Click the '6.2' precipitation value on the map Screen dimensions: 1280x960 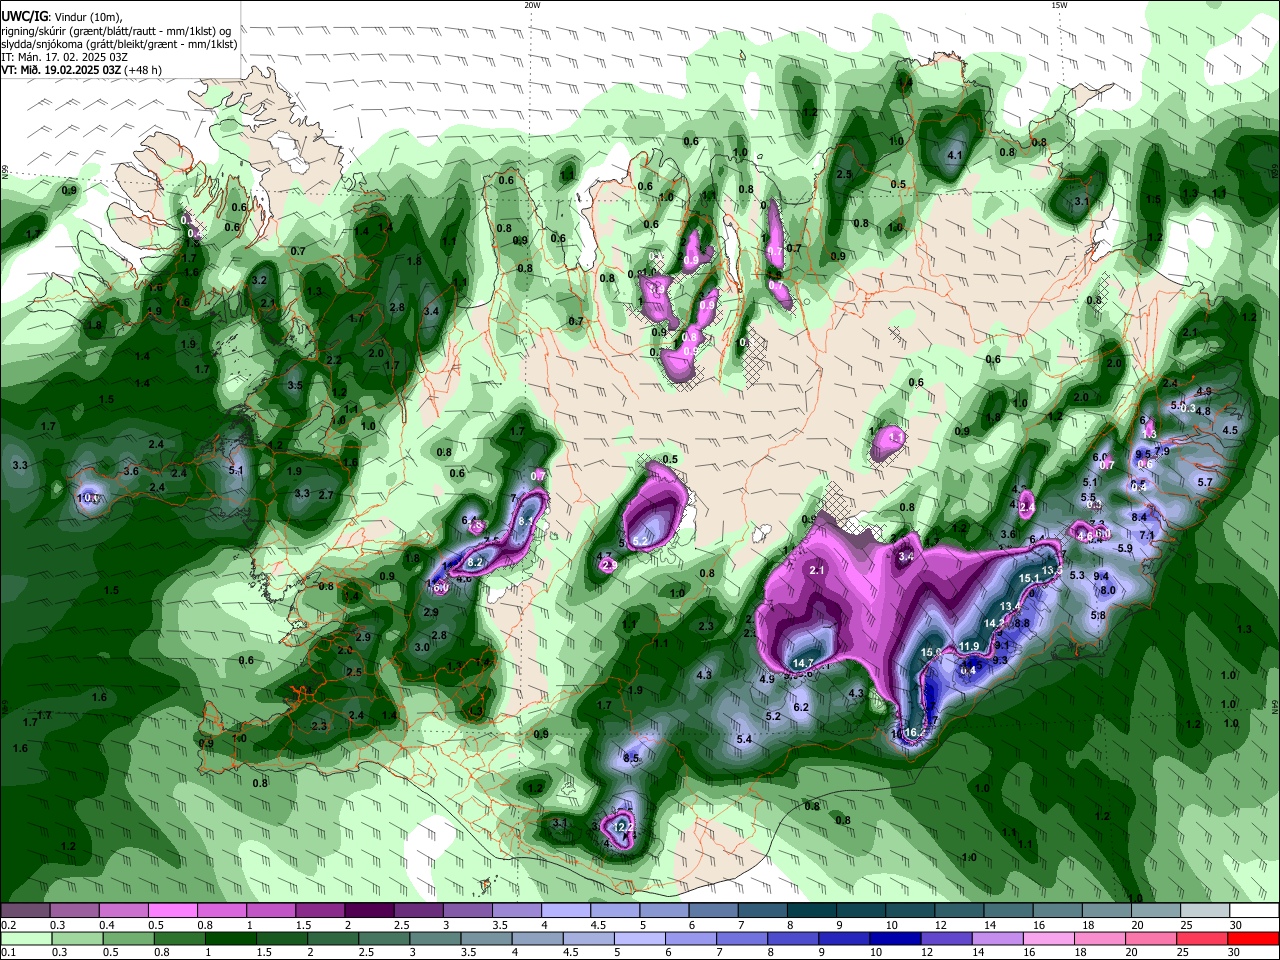click(x=801, y=707)
